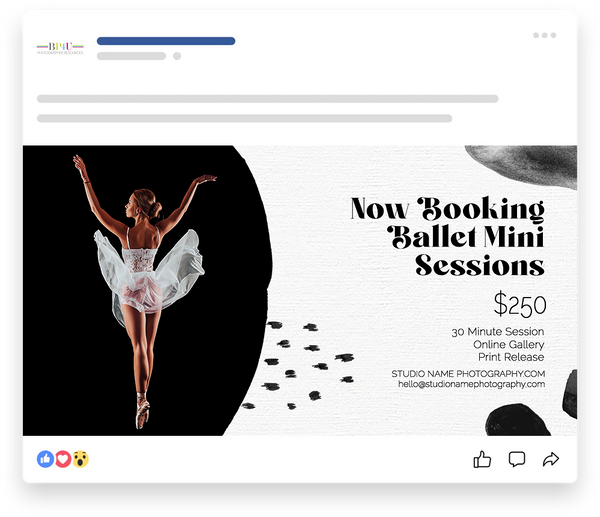This screenshot has width=600, height=517.
Task: Click '30 Minute Session' text
Action: pyautogui.click(x=497, y=331)
